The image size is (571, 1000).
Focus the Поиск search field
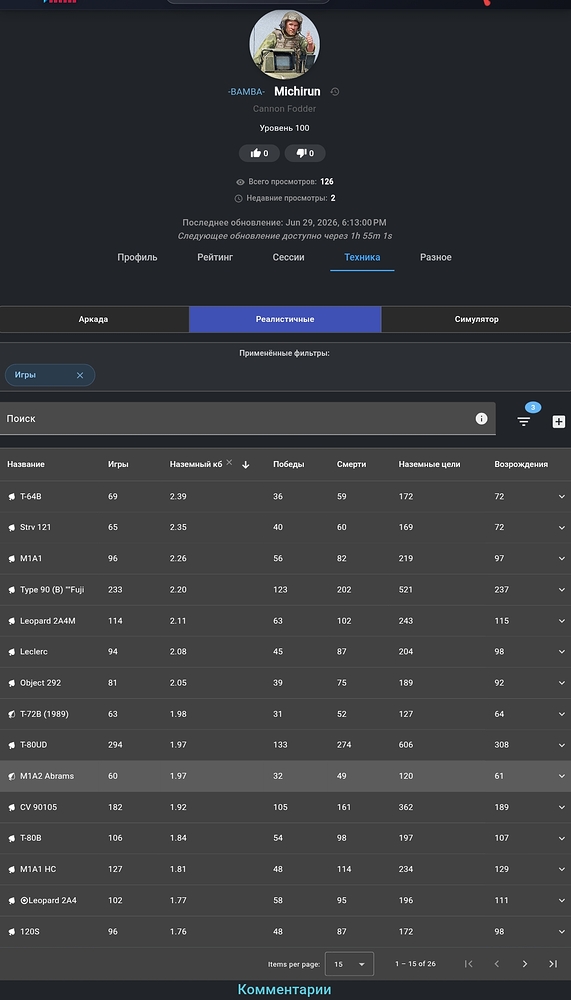248,418
